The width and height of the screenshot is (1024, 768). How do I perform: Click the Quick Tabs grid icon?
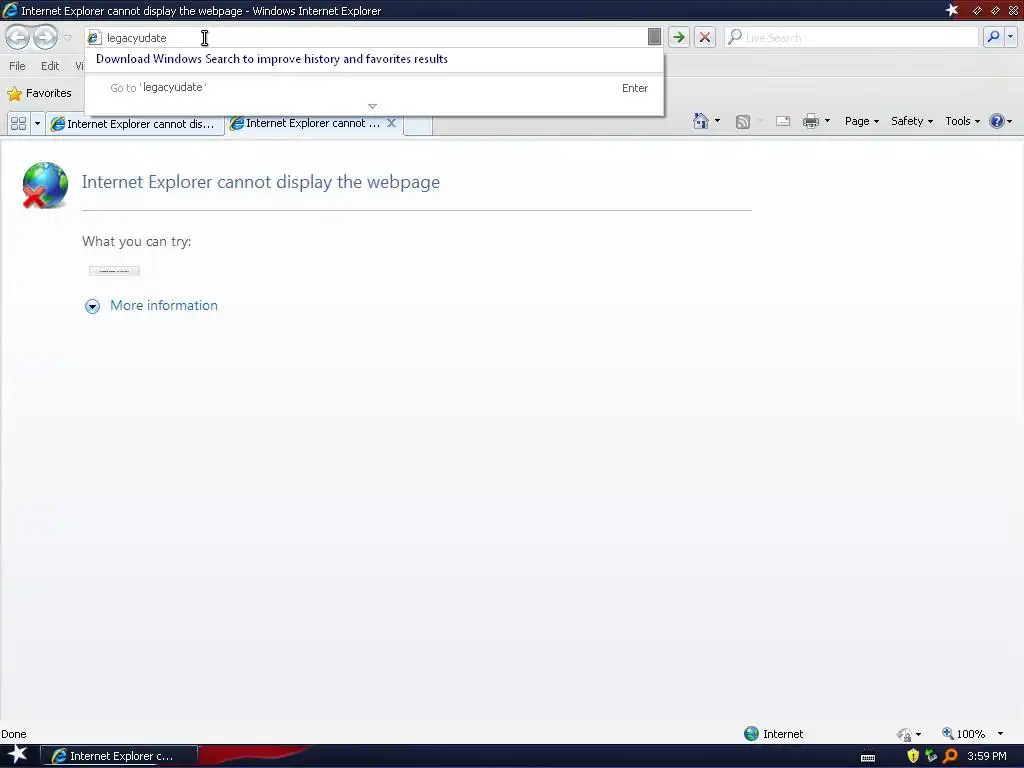coord(18,123)
